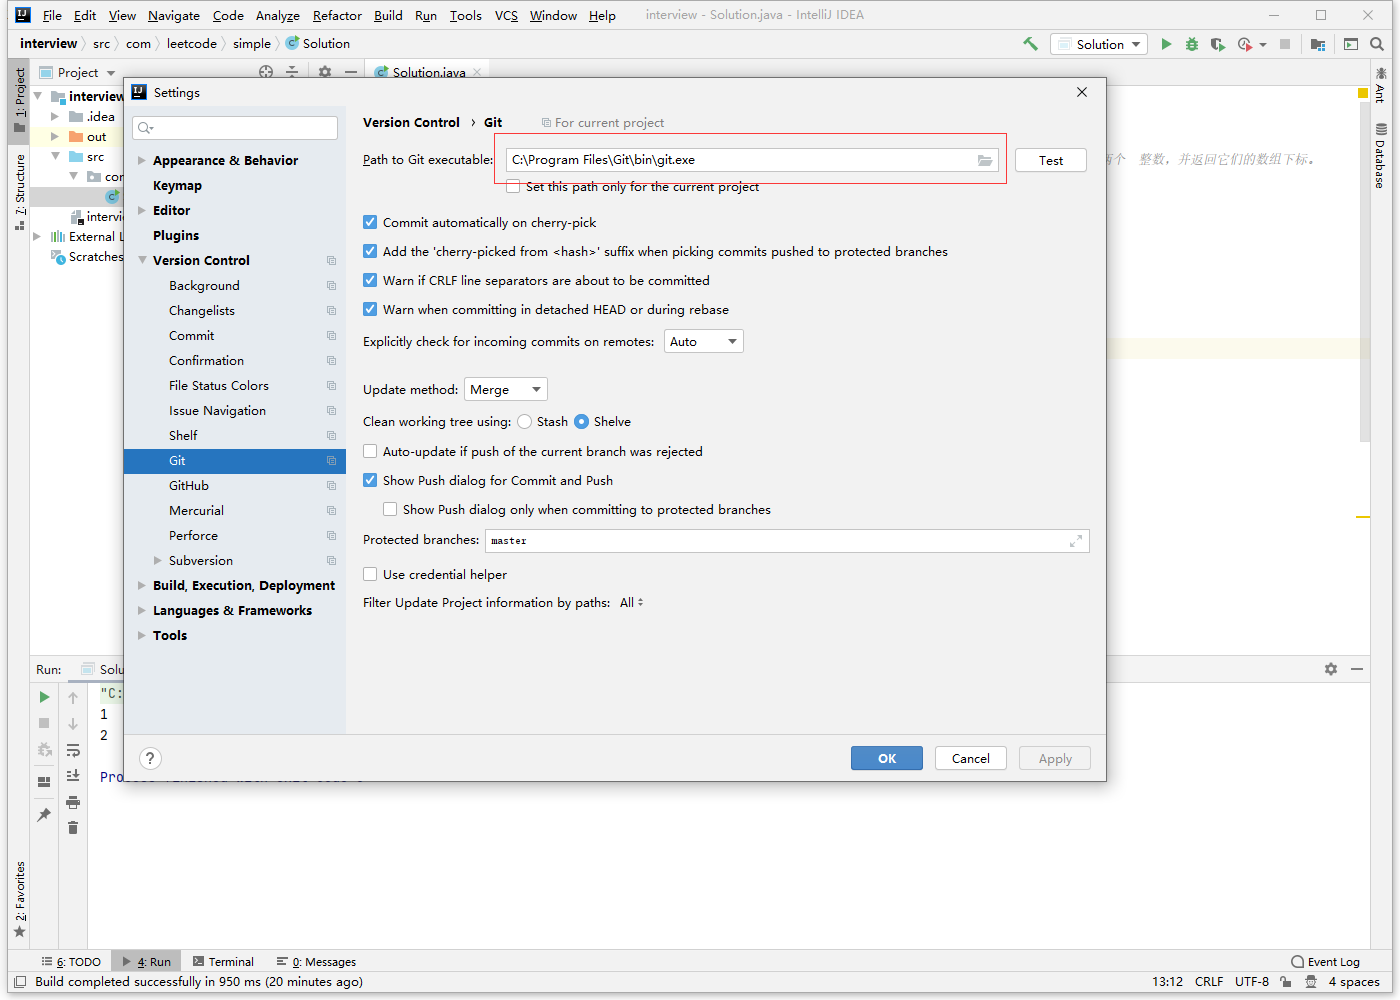
Task: Click the Build Project hammer icon
Action: click(1030, 44)
